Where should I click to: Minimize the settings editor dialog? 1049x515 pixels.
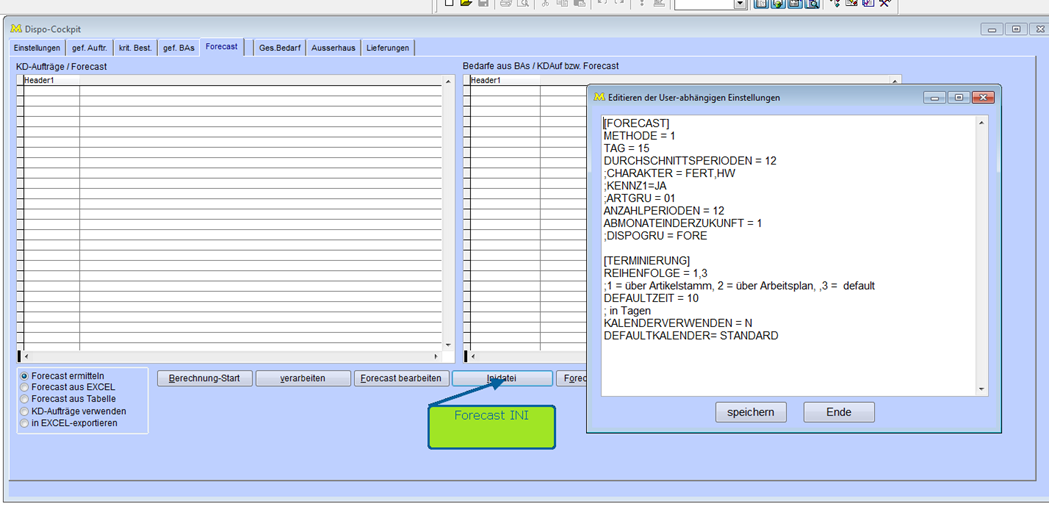click(x=934, y=97)
